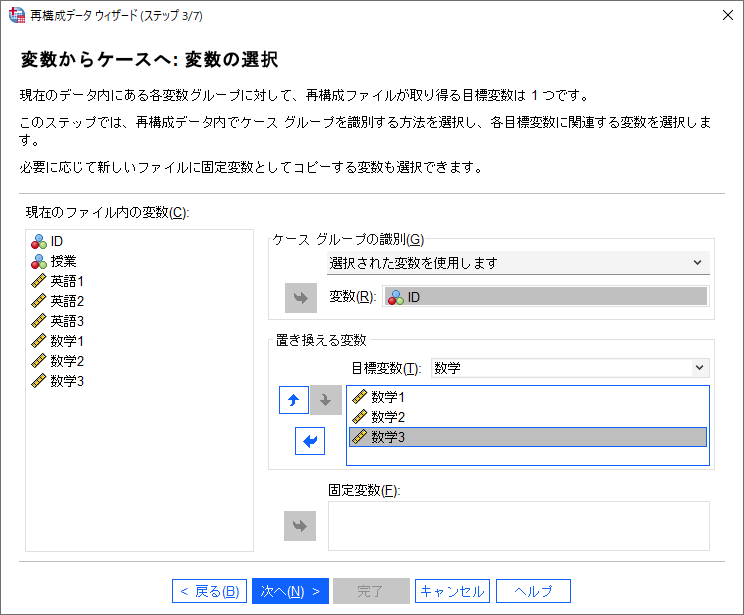Go back with the 戻る button
The height and width of the screenshot is (615, 744).
click(x=208, y=591)
